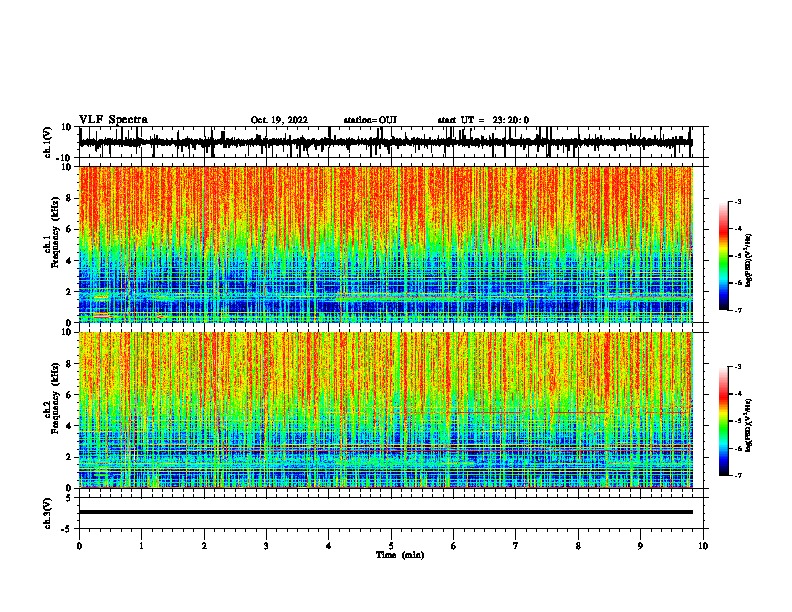Viewport: 792px width, 612px height.
Task: Click the ch.2 spectrogram plot area
Action: 385,410
